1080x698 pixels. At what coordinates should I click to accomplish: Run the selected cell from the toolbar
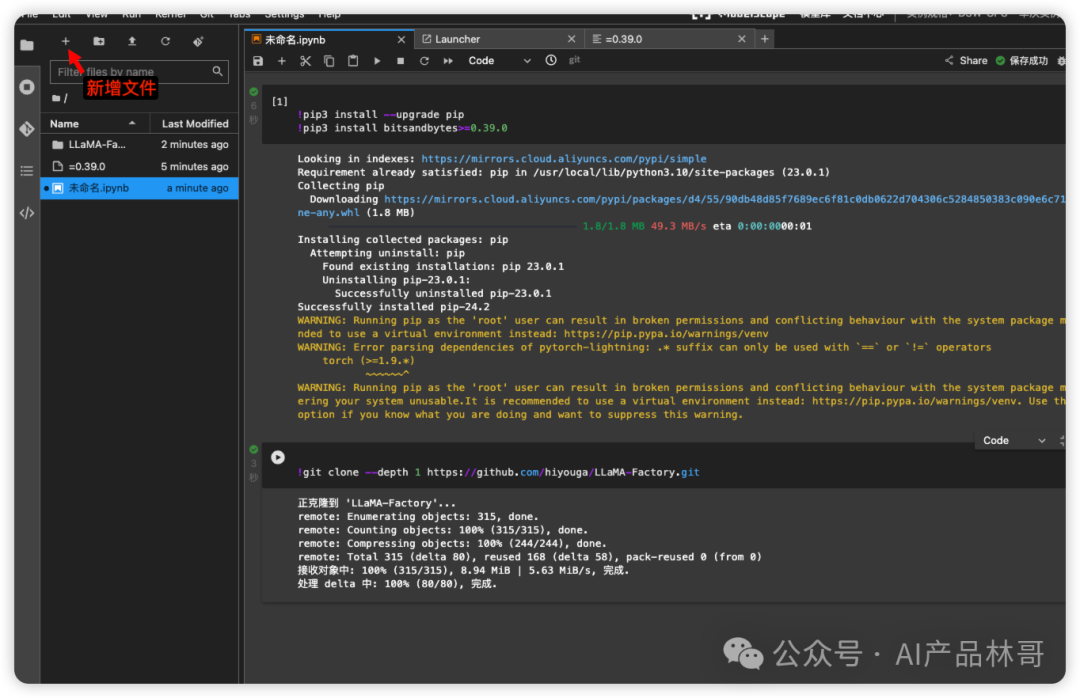(377, 61)
